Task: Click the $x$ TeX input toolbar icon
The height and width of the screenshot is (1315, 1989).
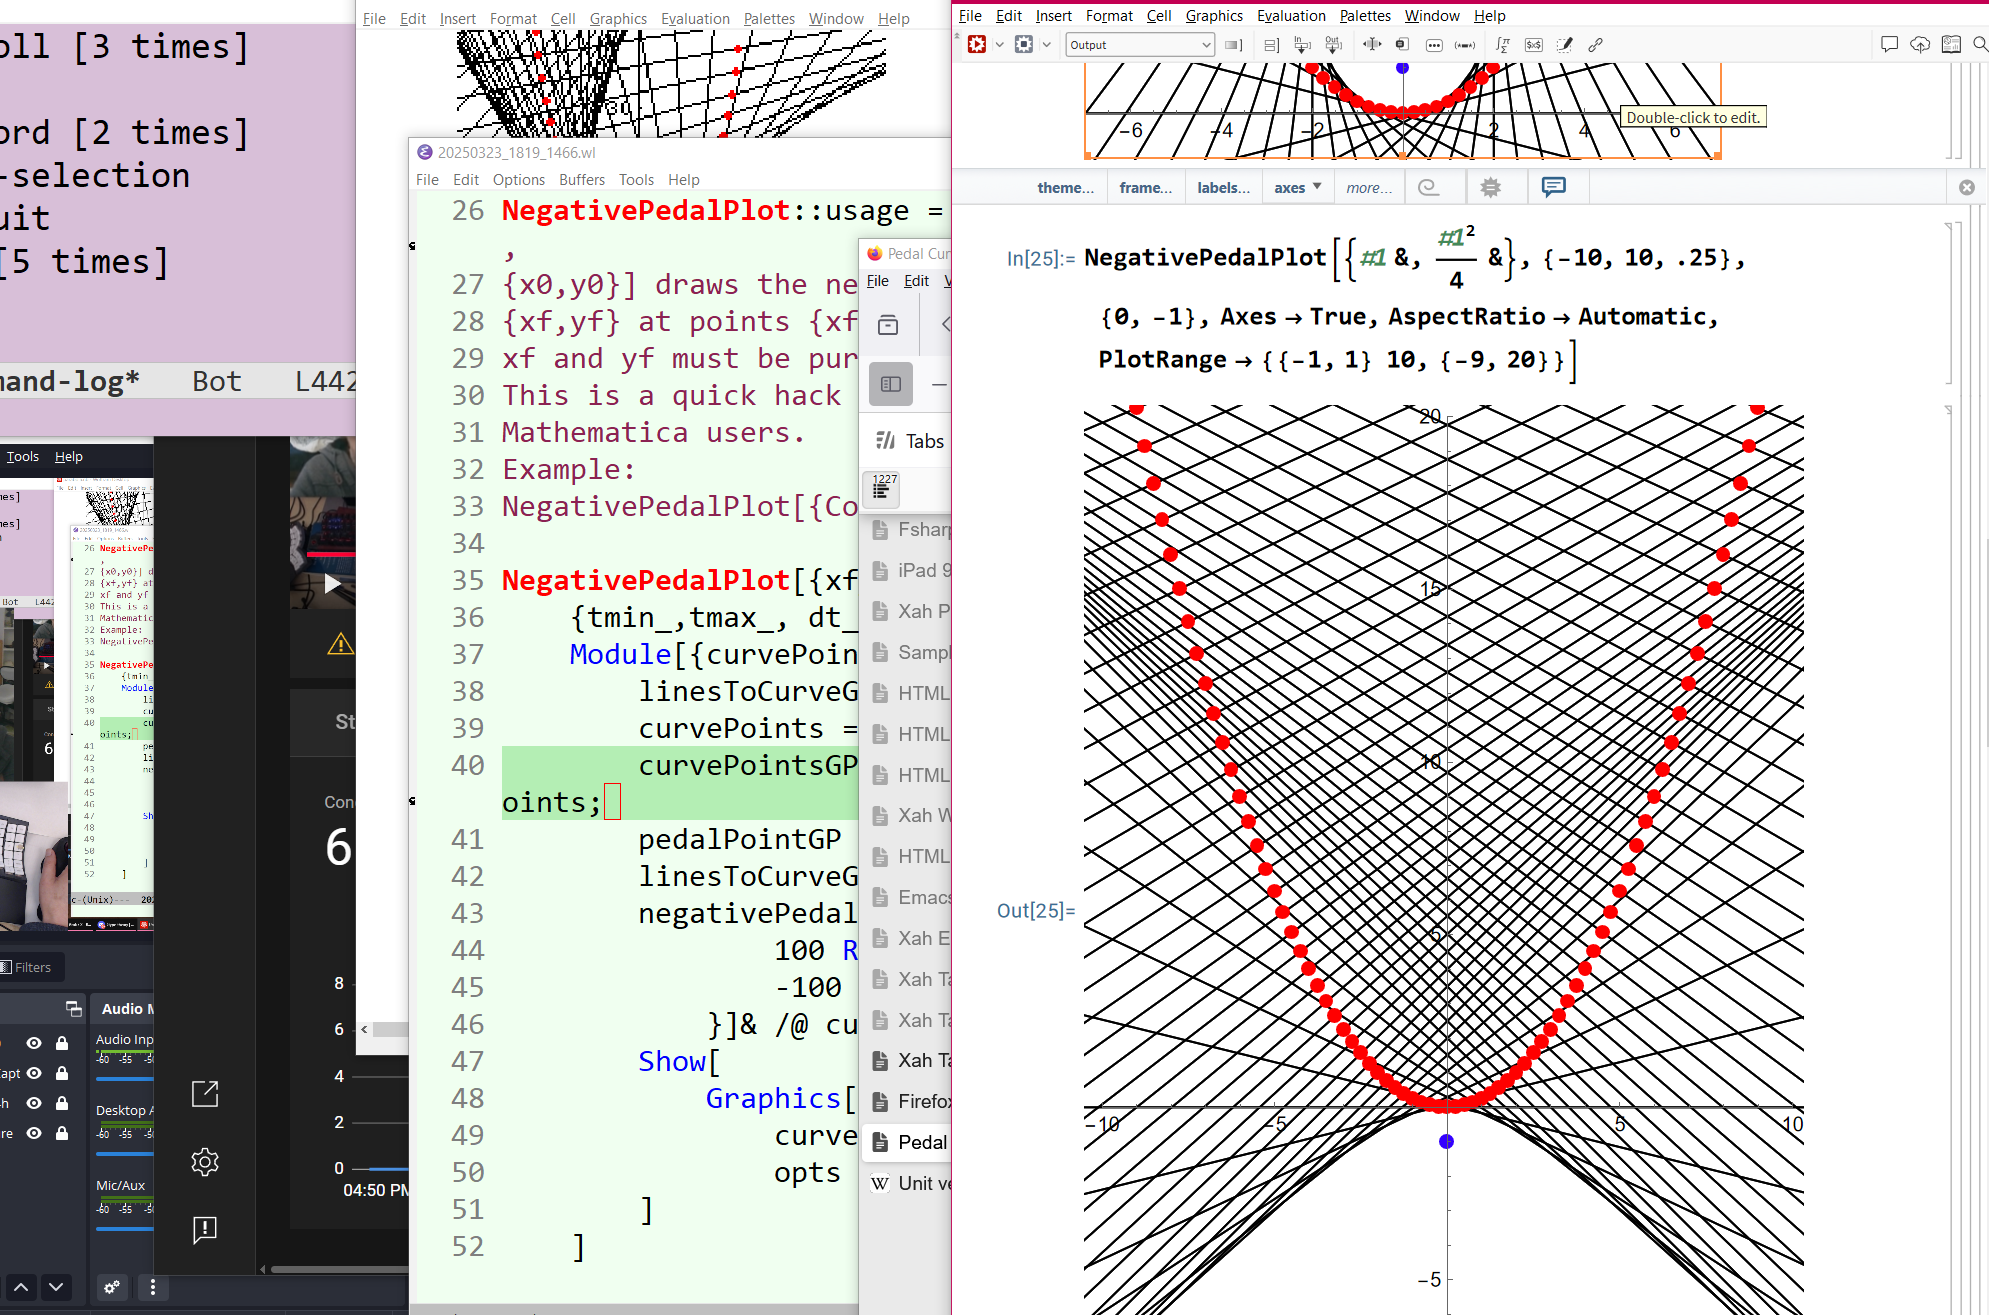Action: (x=1534, y=45)
